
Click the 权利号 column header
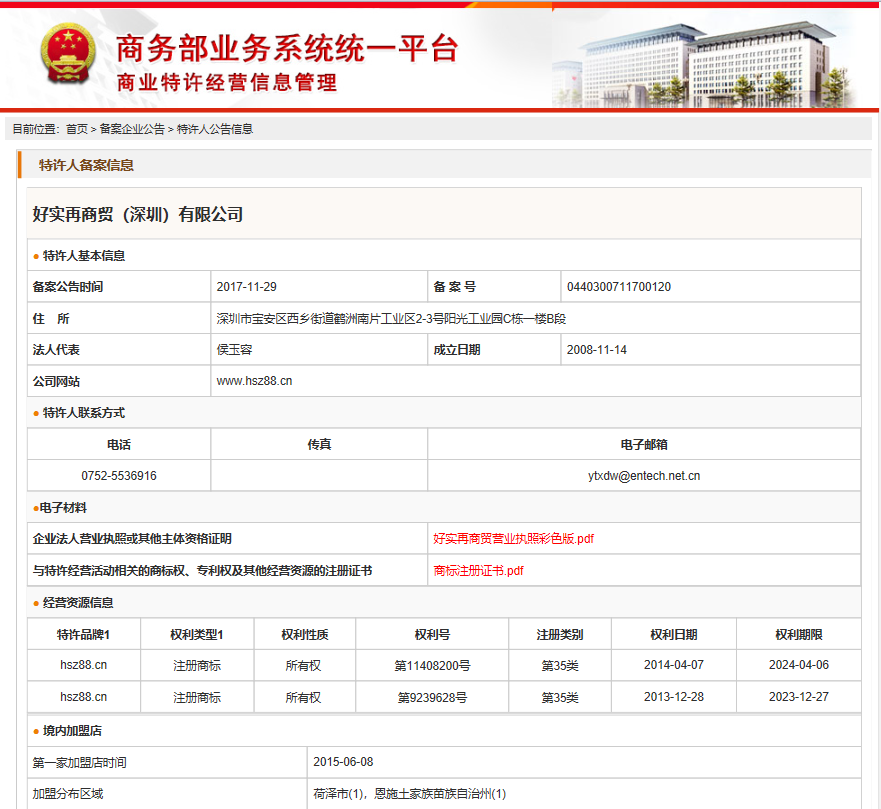(x=432, y=634)
